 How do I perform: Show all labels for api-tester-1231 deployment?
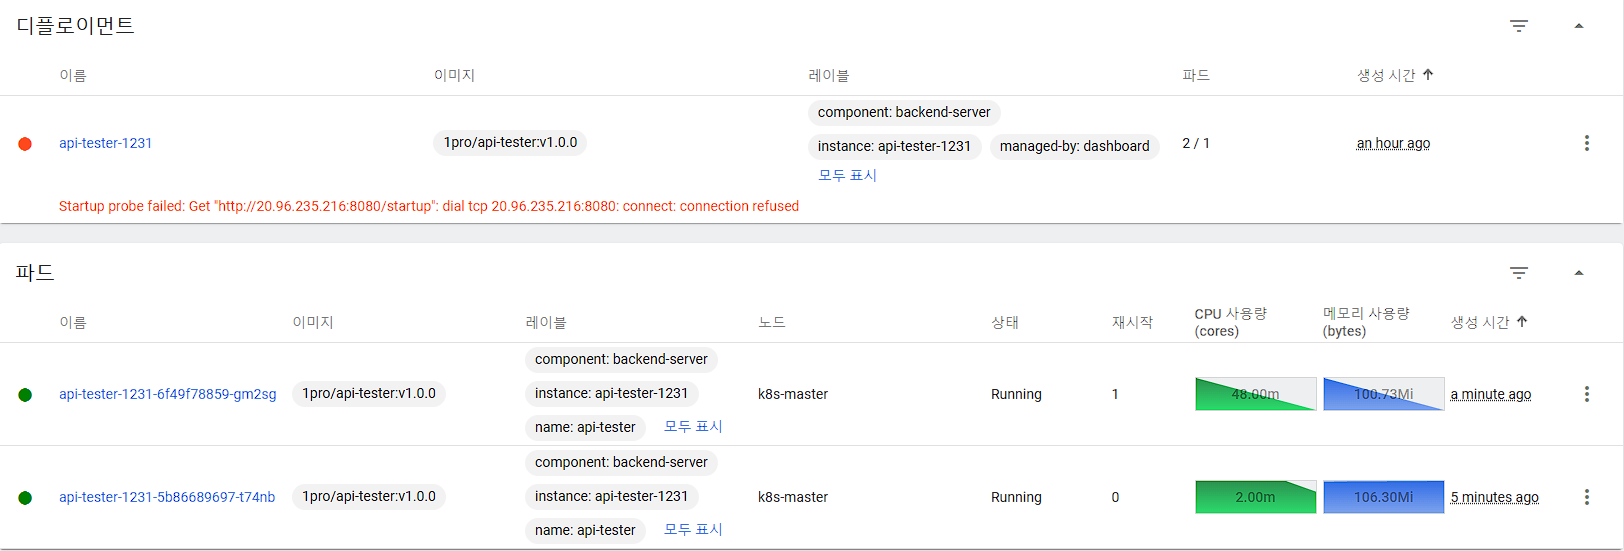coord(847,175)
